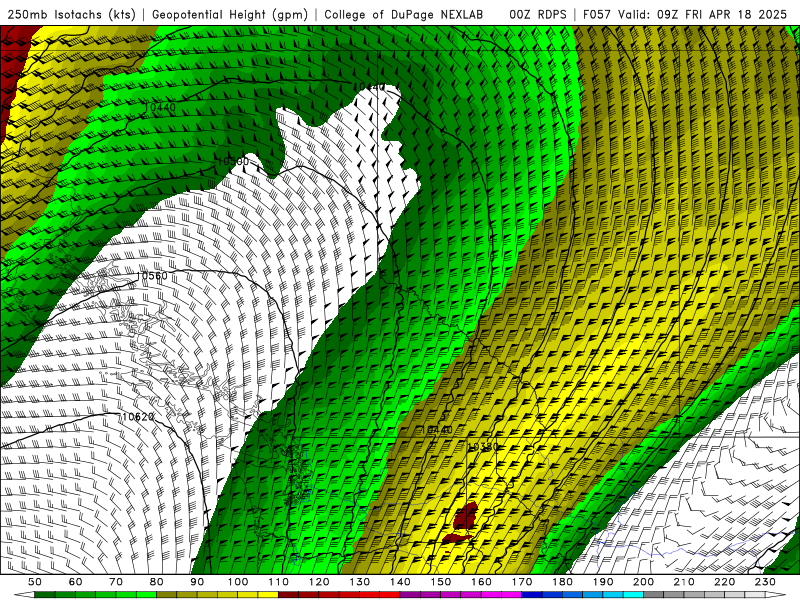Click the dark gray swatch starting at '200'
Screen dimensions: 800x600
coord(654,595)
